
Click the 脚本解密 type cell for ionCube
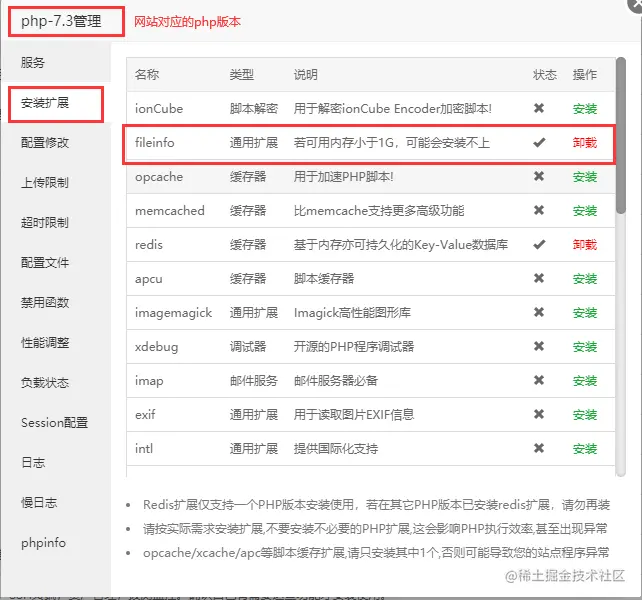(254, 109)
